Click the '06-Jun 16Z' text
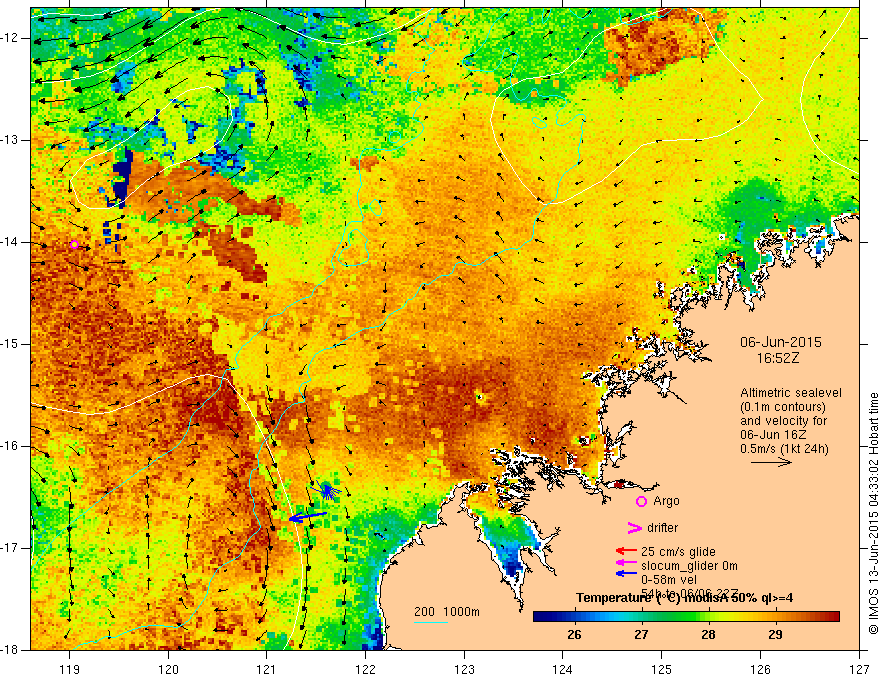The image size is (880, 680). 769,435
